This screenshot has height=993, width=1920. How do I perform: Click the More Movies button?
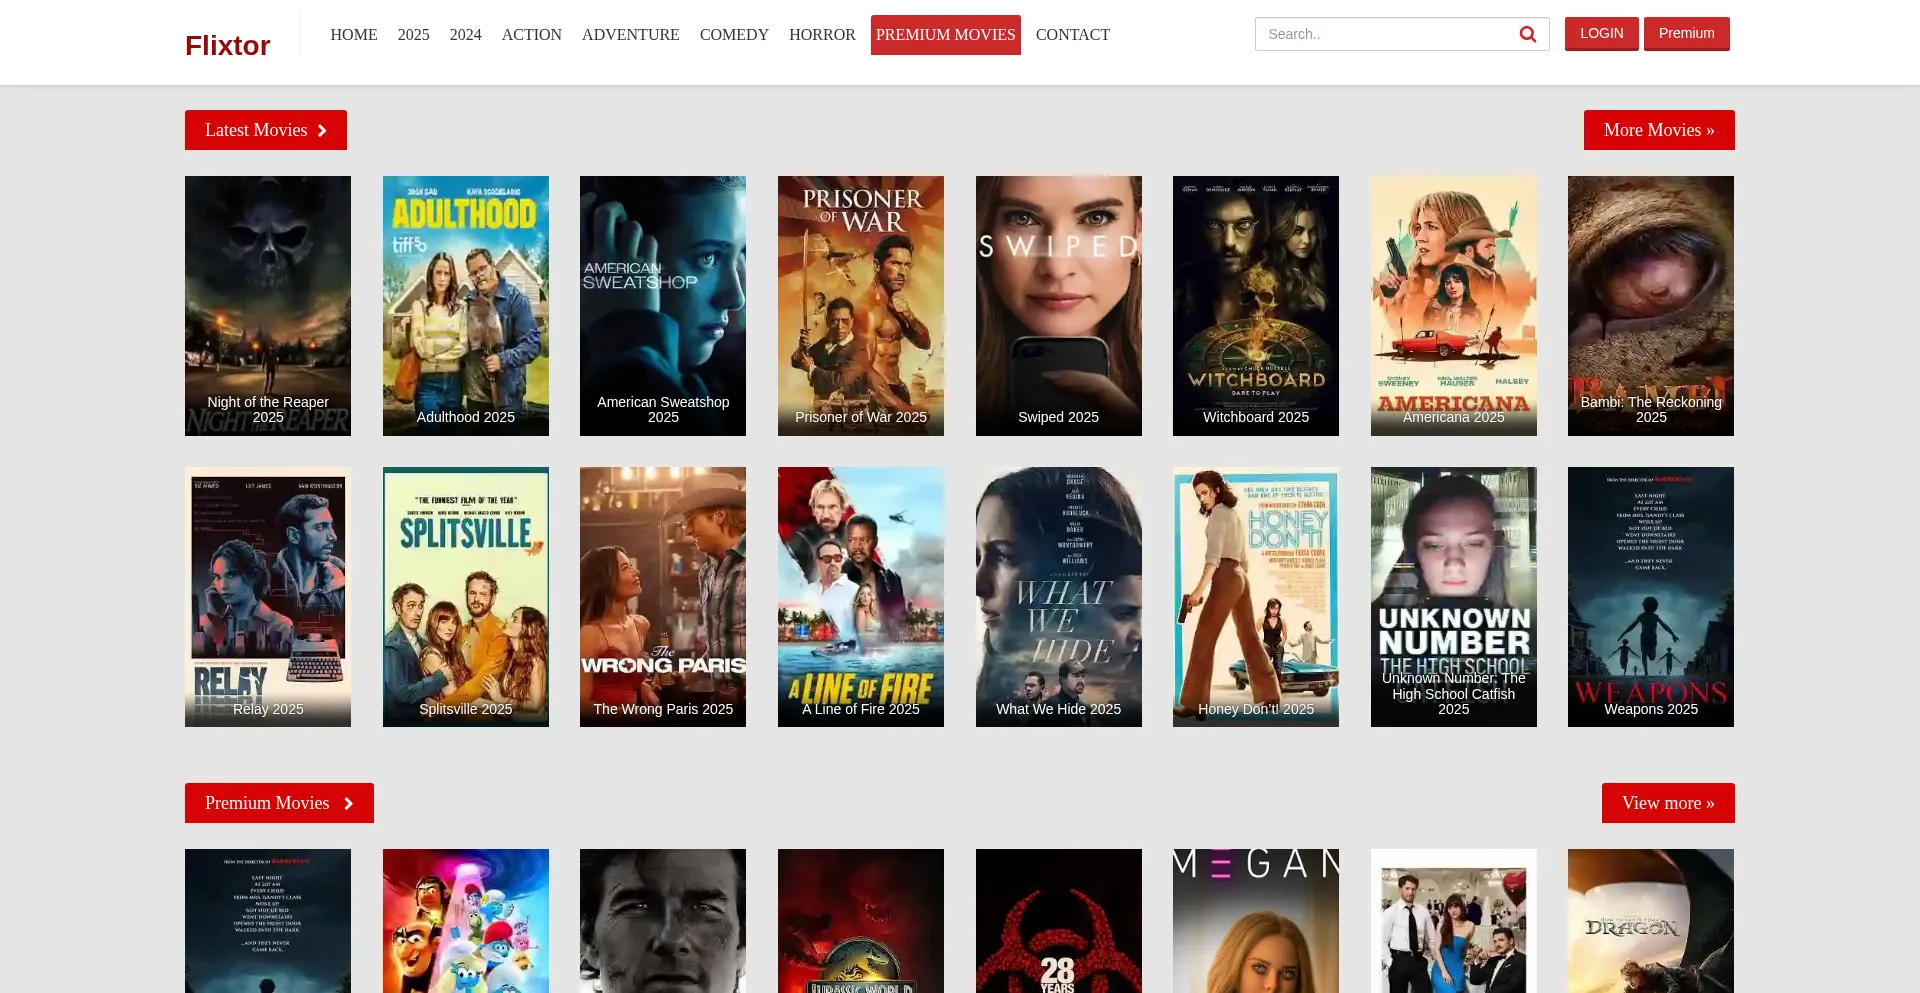coord(1659,130)
